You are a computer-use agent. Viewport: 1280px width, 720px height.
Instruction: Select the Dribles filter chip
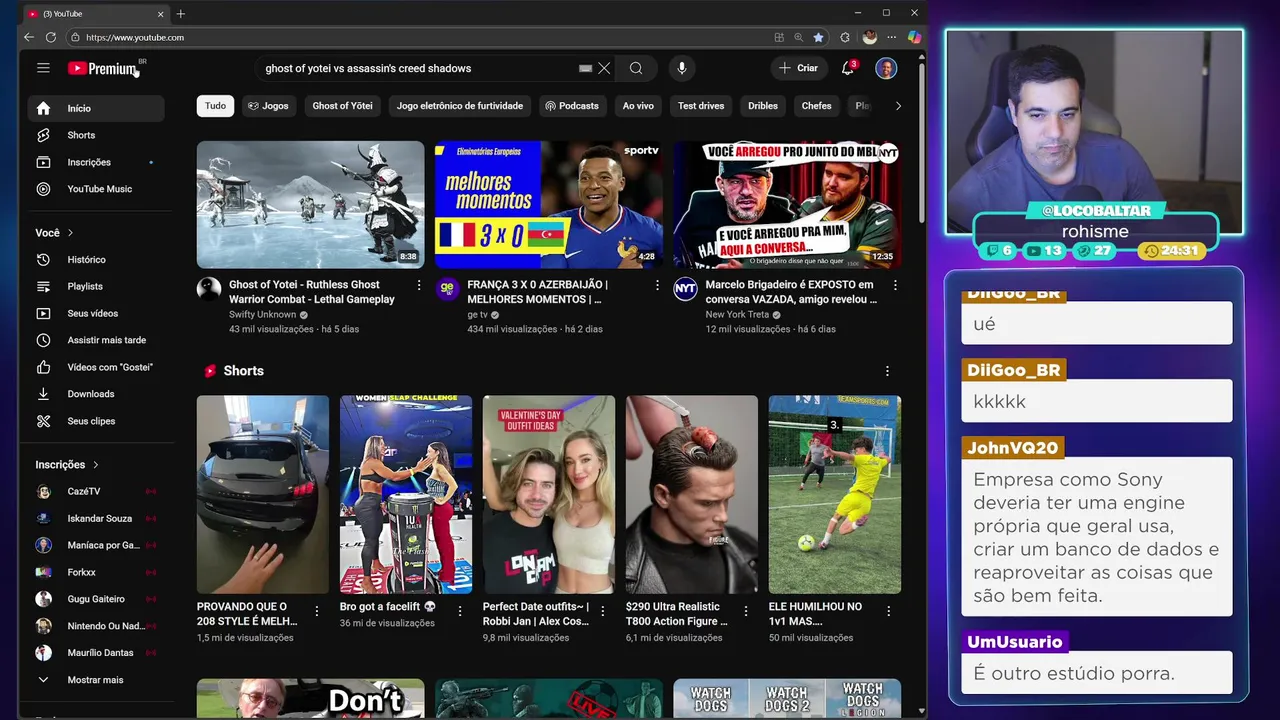763,106
